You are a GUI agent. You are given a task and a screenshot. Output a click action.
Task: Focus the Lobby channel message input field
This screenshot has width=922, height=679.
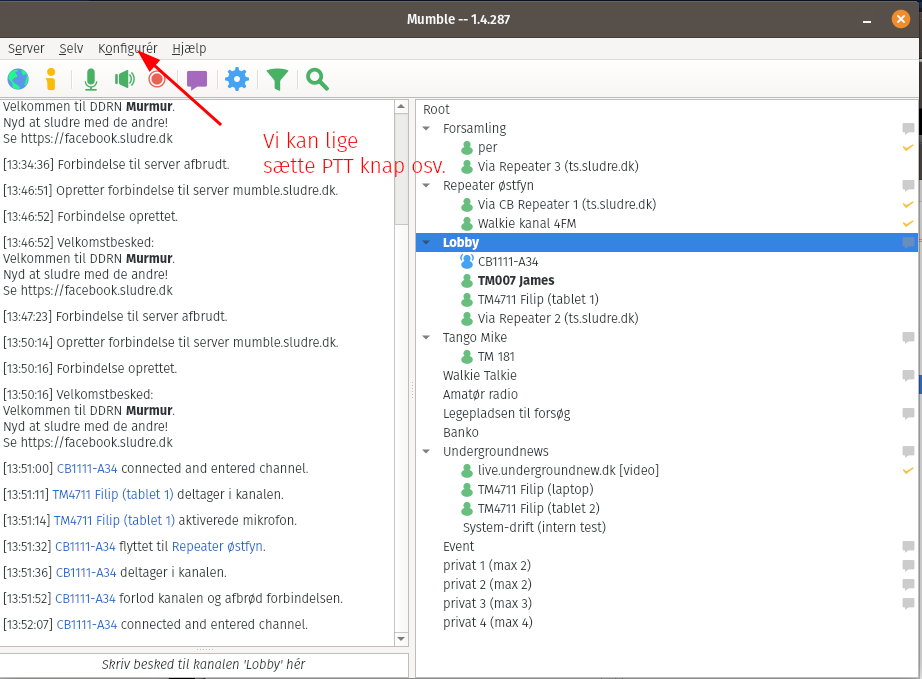pos(203,665)
